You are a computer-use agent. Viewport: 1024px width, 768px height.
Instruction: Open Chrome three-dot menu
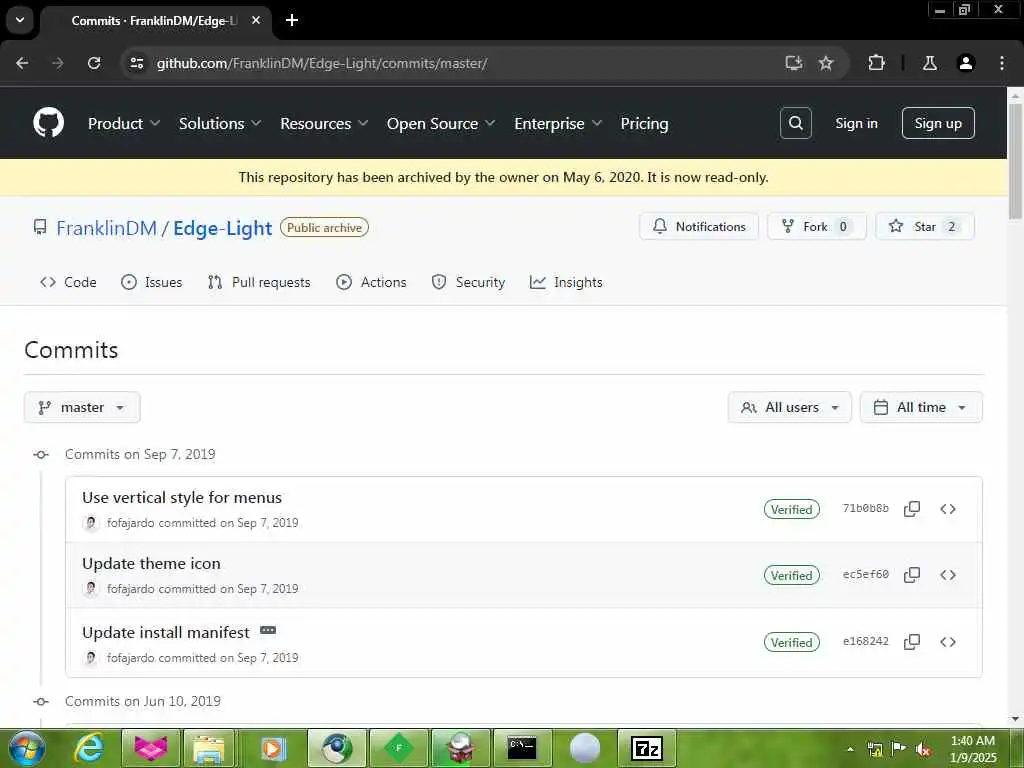(x=1002, y=63)
